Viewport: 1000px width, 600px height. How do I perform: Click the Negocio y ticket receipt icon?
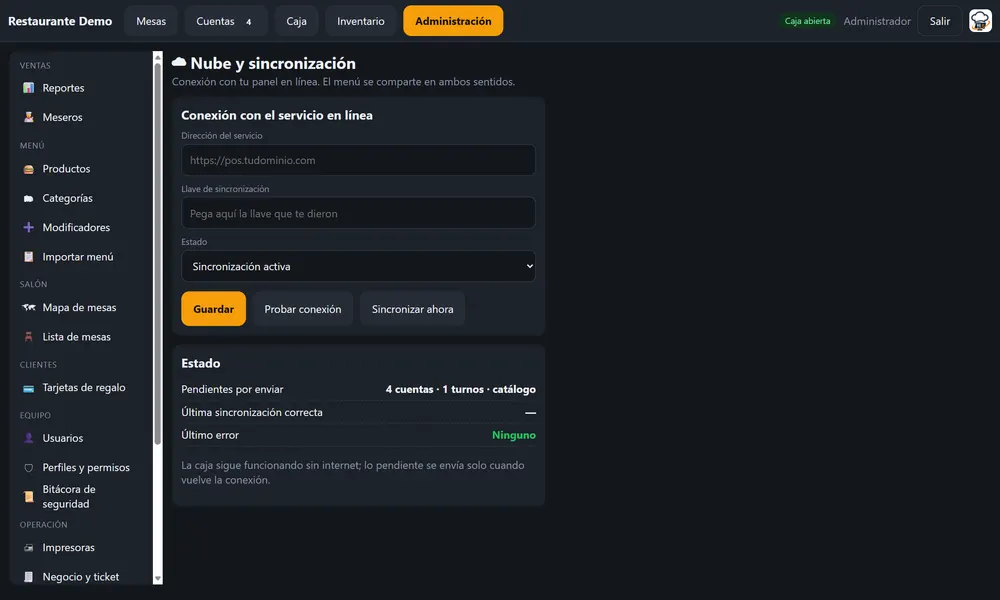[x=29, y=577]
